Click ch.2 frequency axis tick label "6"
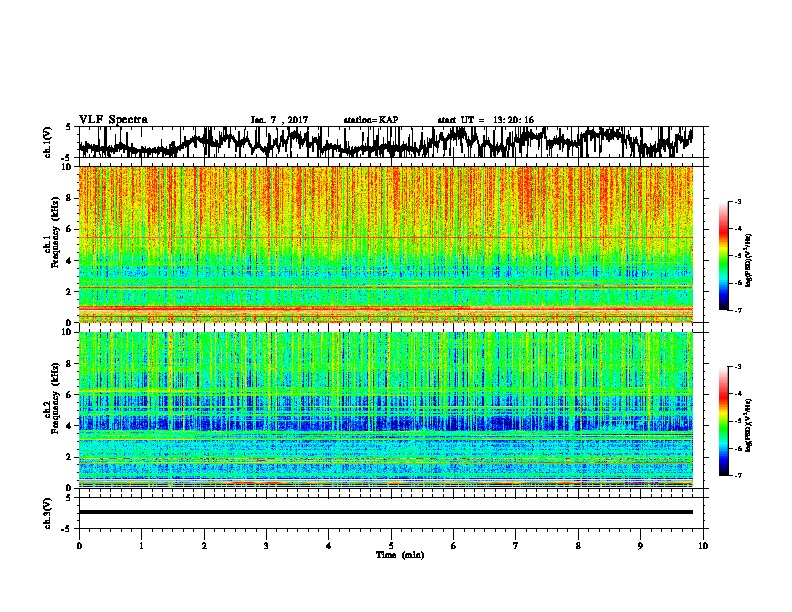The image size is (792, 612). (69, 395)
